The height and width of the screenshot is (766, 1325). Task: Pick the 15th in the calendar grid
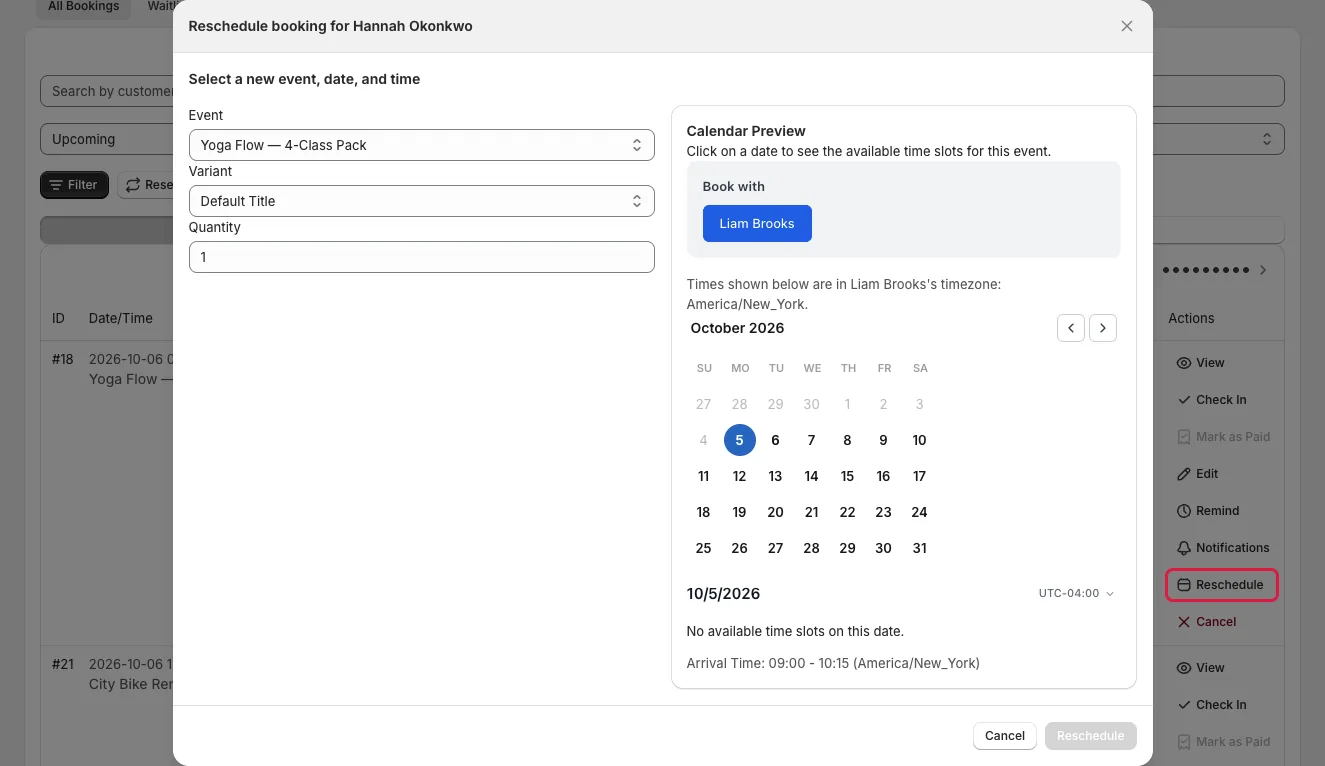coord(848,476)
